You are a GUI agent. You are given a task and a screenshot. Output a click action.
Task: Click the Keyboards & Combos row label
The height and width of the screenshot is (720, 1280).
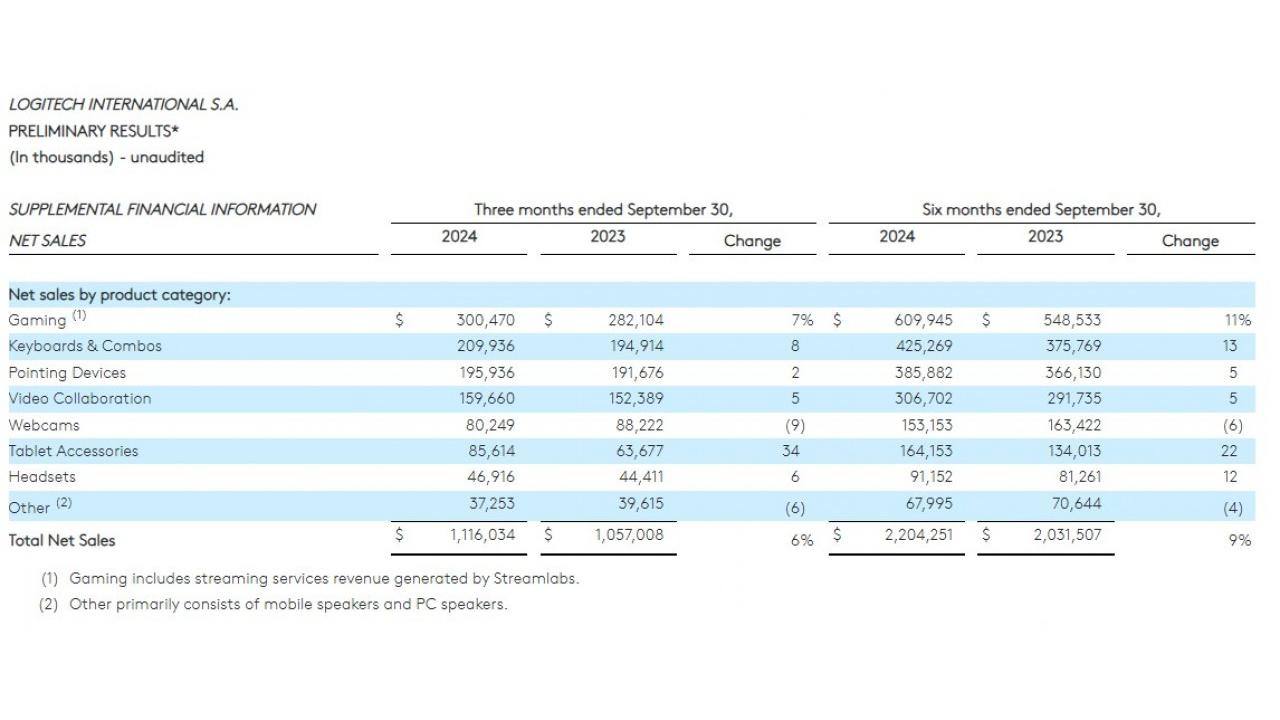coord(85,346)
